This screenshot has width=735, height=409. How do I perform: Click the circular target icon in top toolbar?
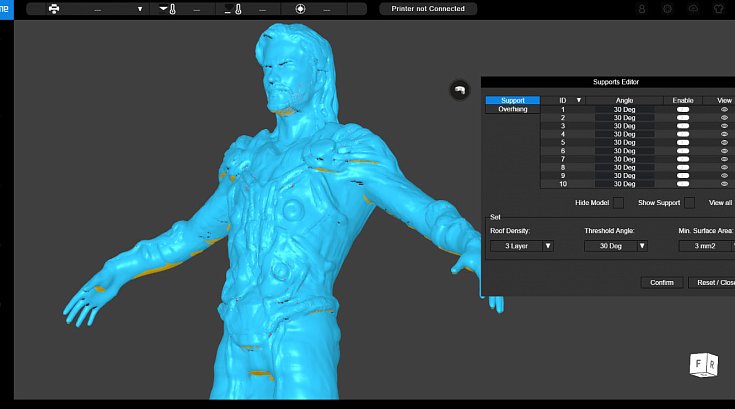click(300, 9)
